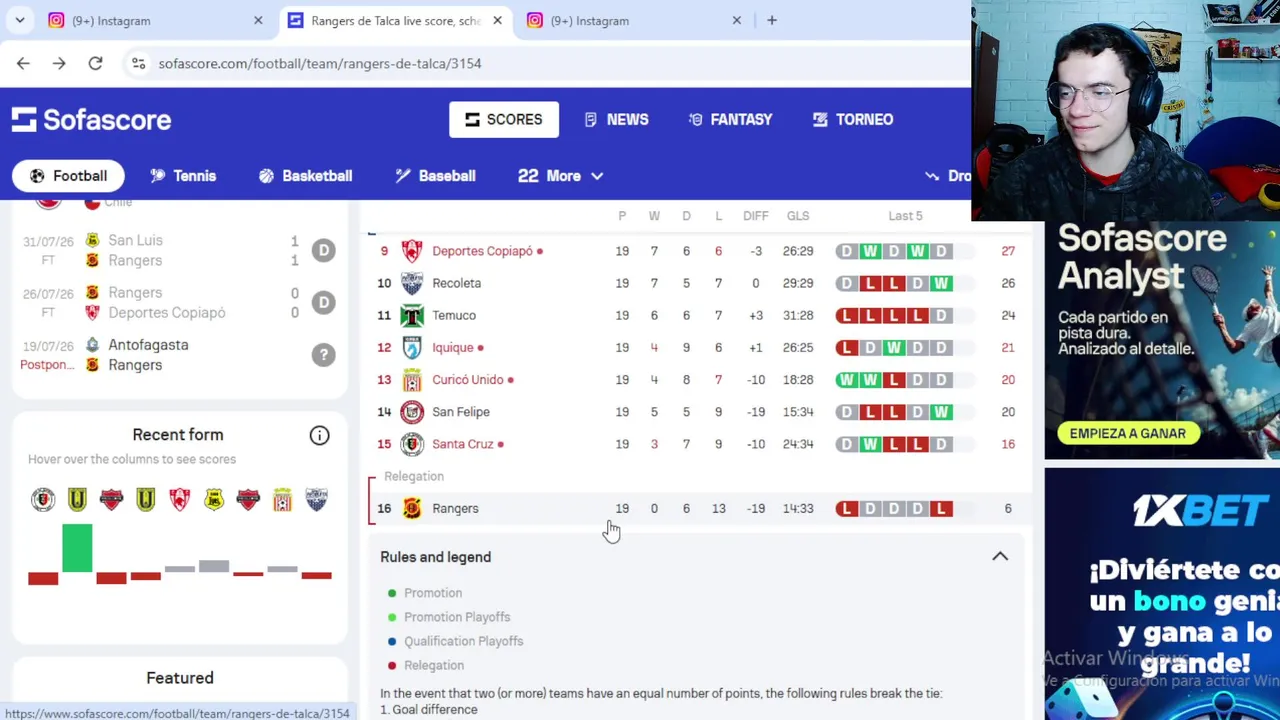The image size is (1280, 720).
Task: Expand the 22 More sports dropdown
Action: tap(560, 176)
